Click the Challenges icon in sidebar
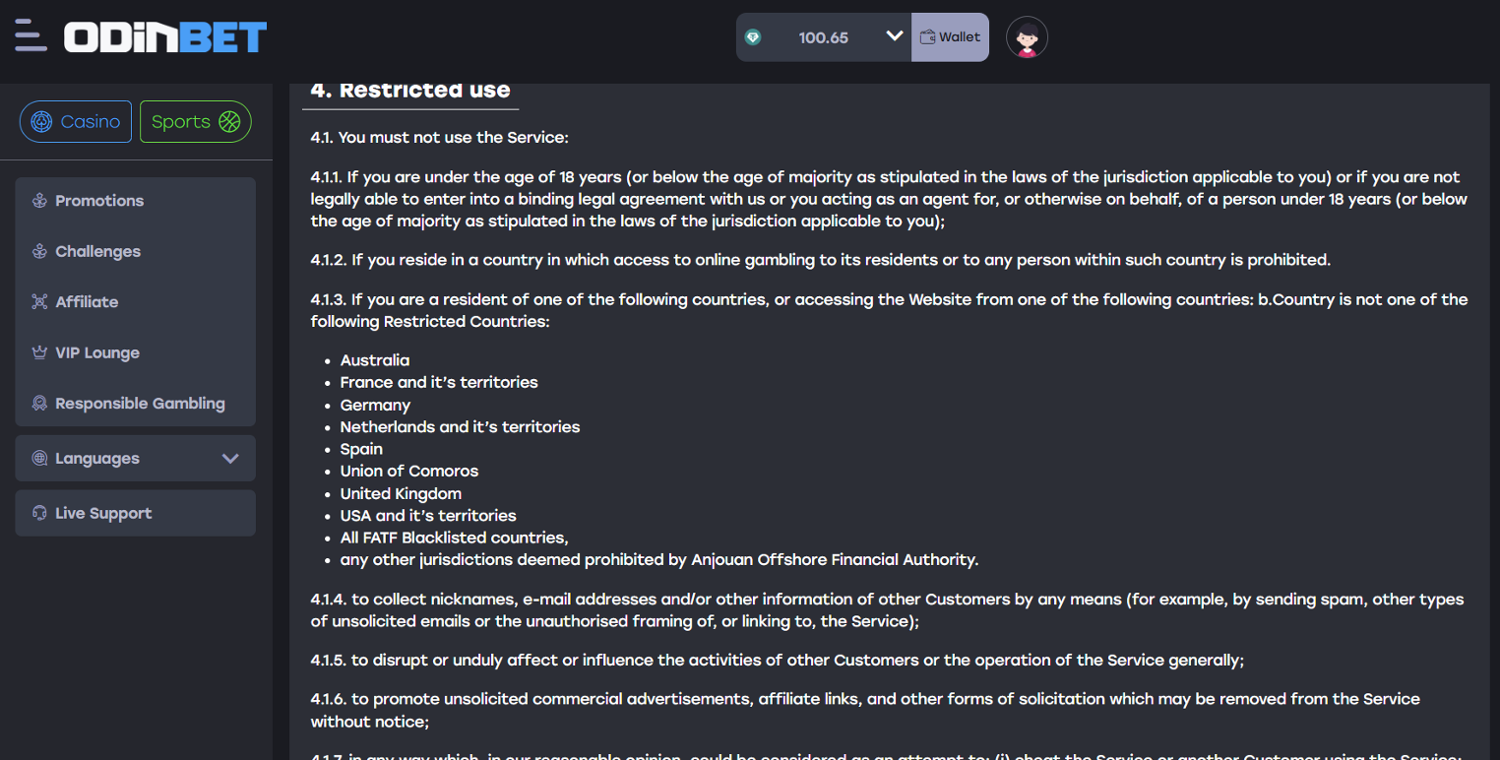1500x760 pixels. pos(40,252)
